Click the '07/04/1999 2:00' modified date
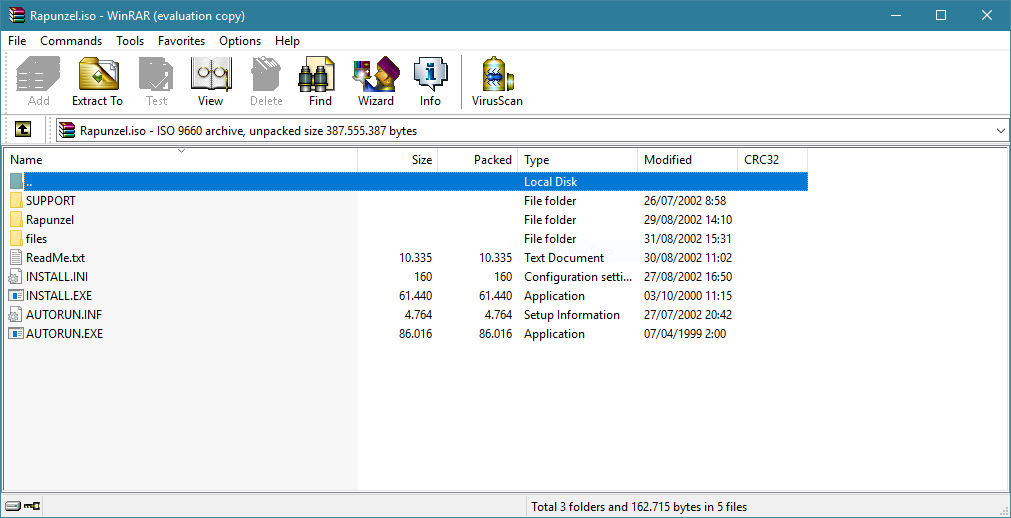1011x518 pixels. coord(685,334)
